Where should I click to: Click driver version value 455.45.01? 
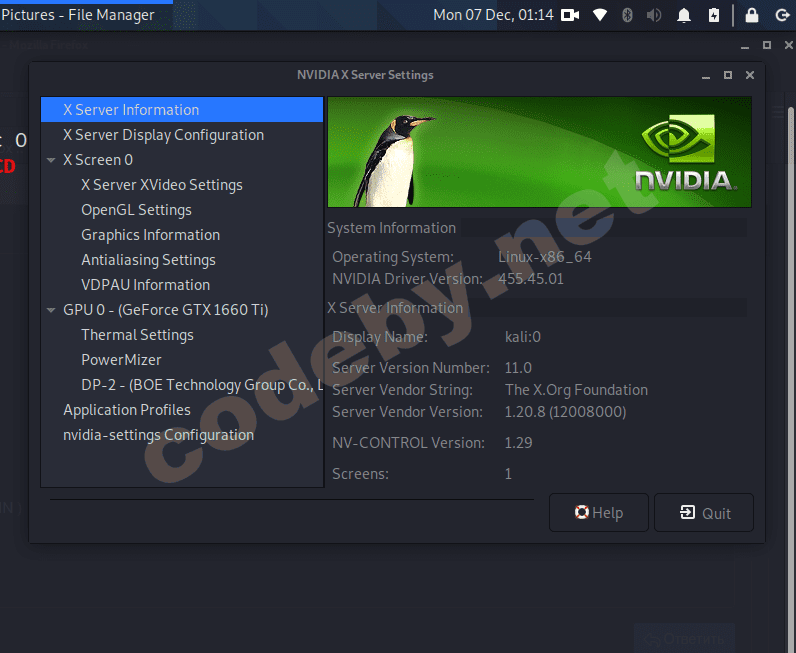tap(530, 279)
